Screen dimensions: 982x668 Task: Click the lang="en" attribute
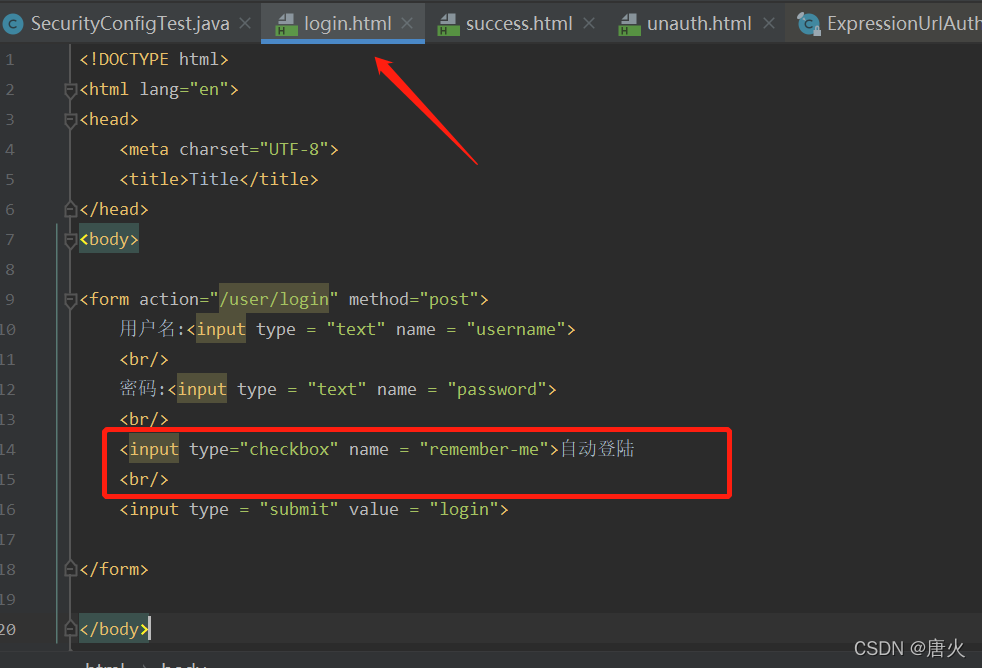coord(185,90)
